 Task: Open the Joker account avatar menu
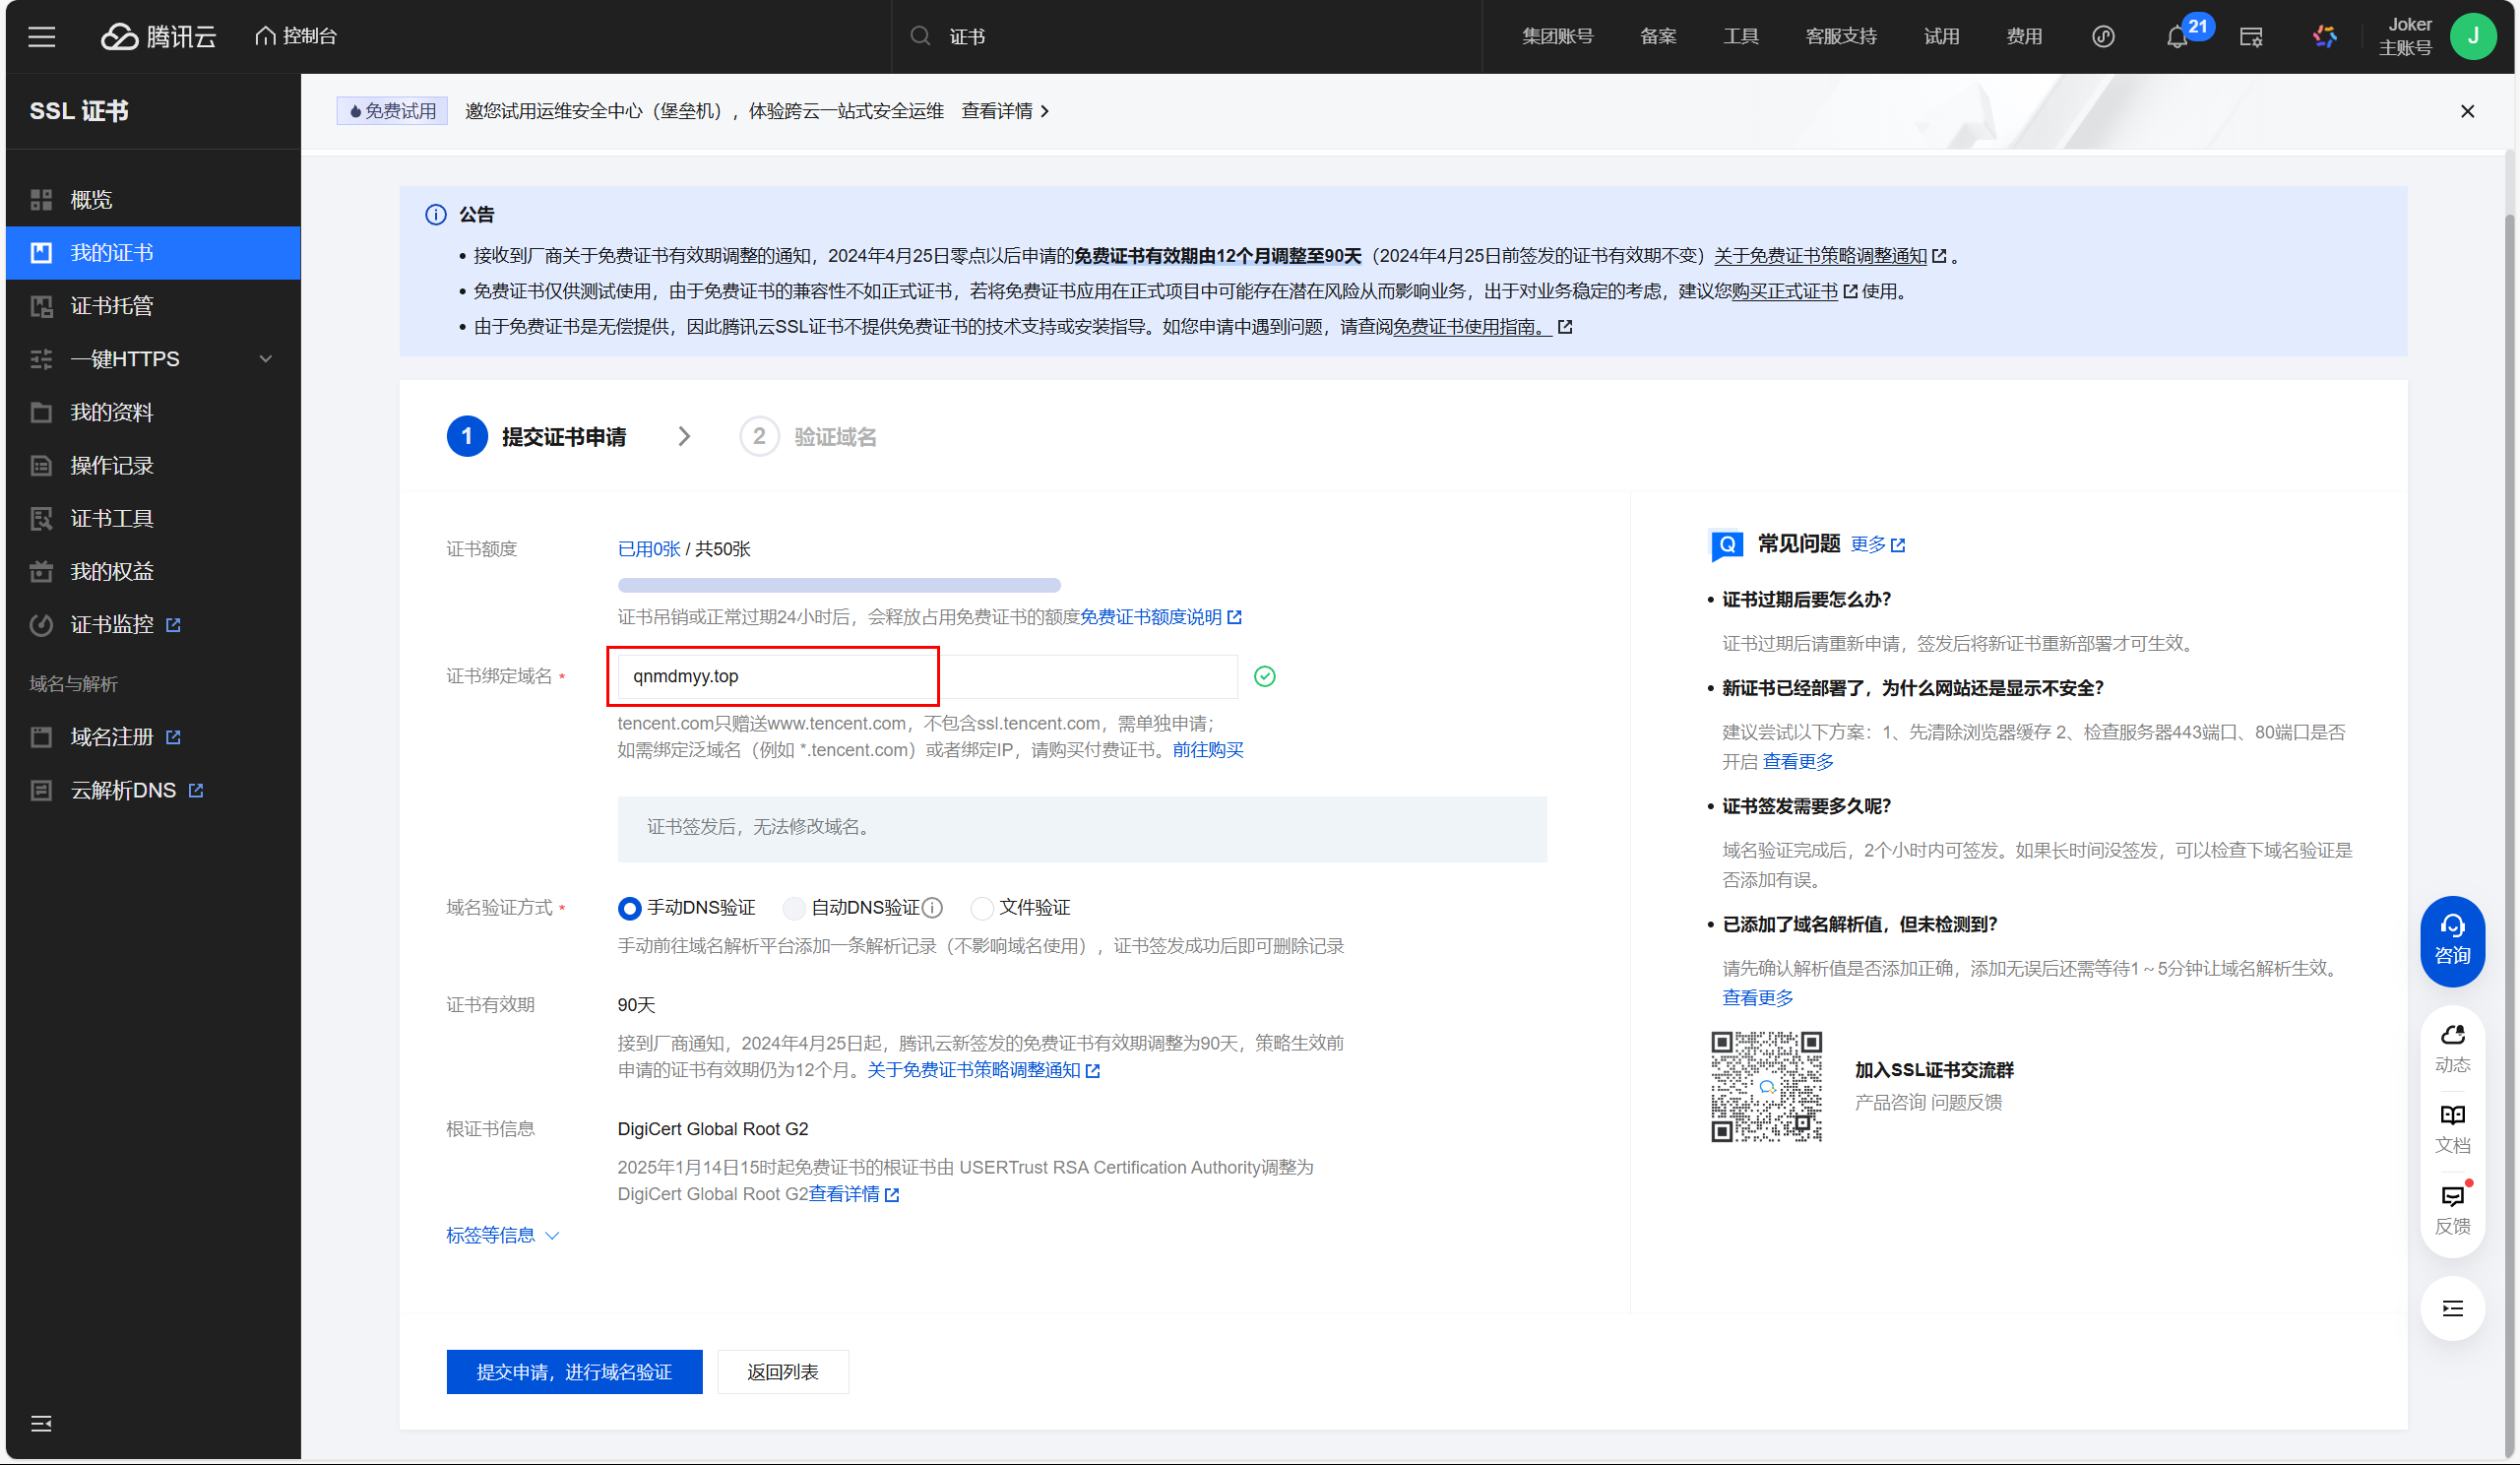[x=2472, y=37]
